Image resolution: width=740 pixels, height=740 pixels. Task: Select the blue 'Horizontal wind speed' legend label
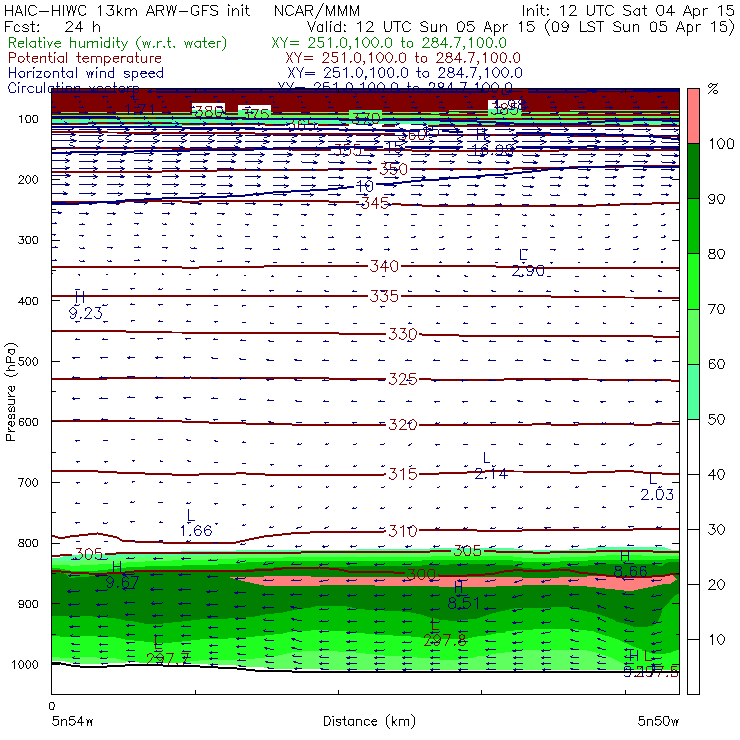coord(86,73)
